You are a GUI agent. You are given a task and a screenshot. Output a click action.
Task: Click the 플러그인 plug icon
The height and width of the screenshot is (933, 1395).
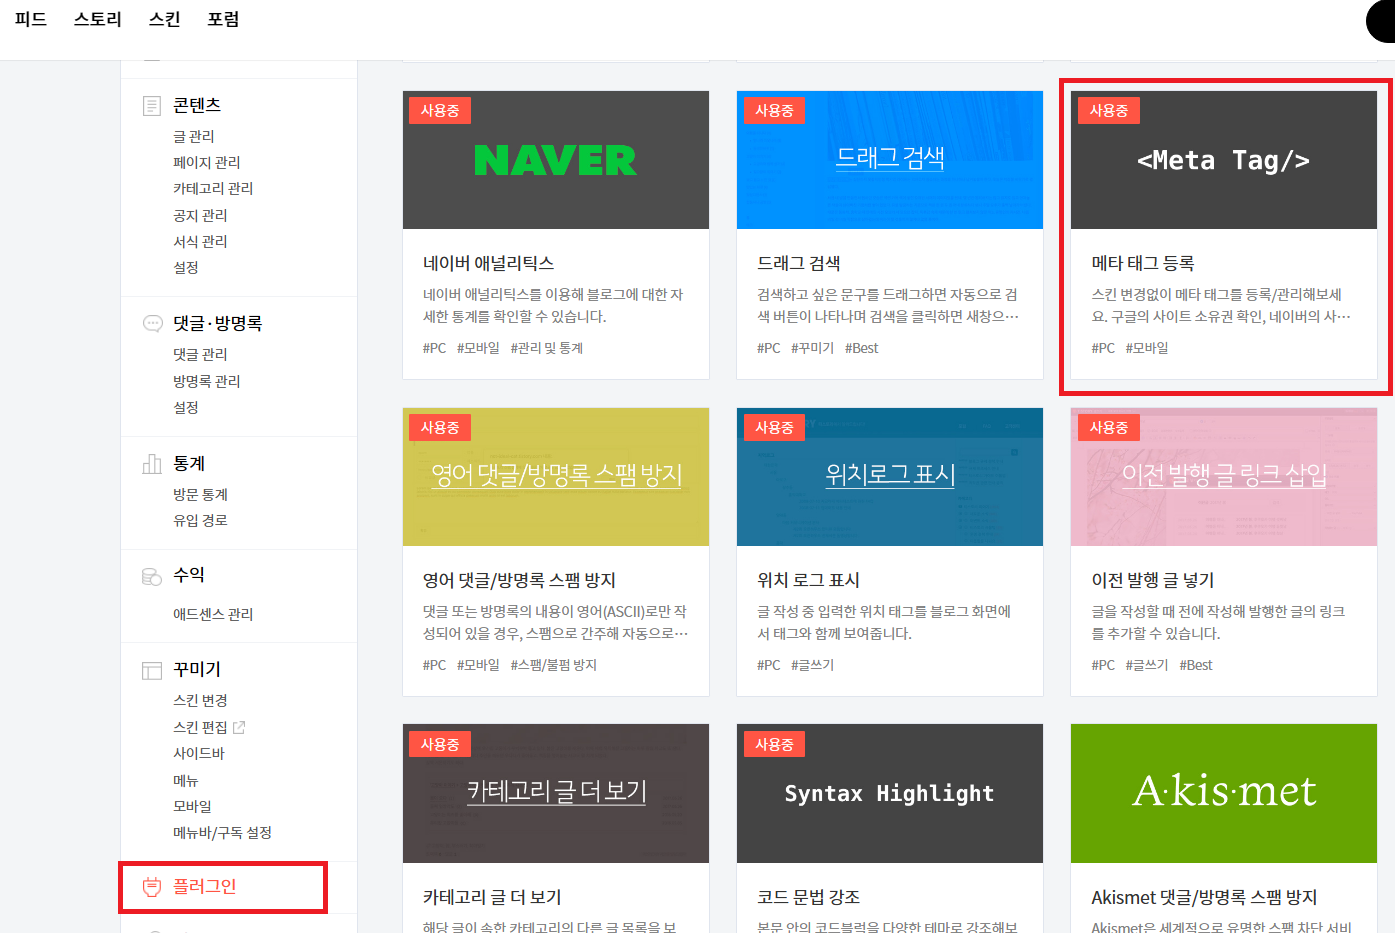coord(152,887)
